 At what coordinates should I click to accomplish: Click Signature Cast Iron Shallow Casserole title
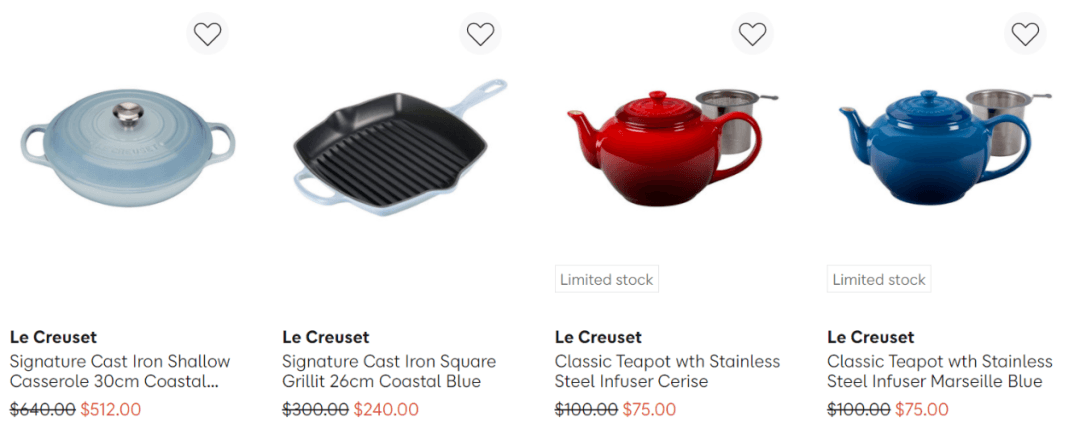click(120, 371)
